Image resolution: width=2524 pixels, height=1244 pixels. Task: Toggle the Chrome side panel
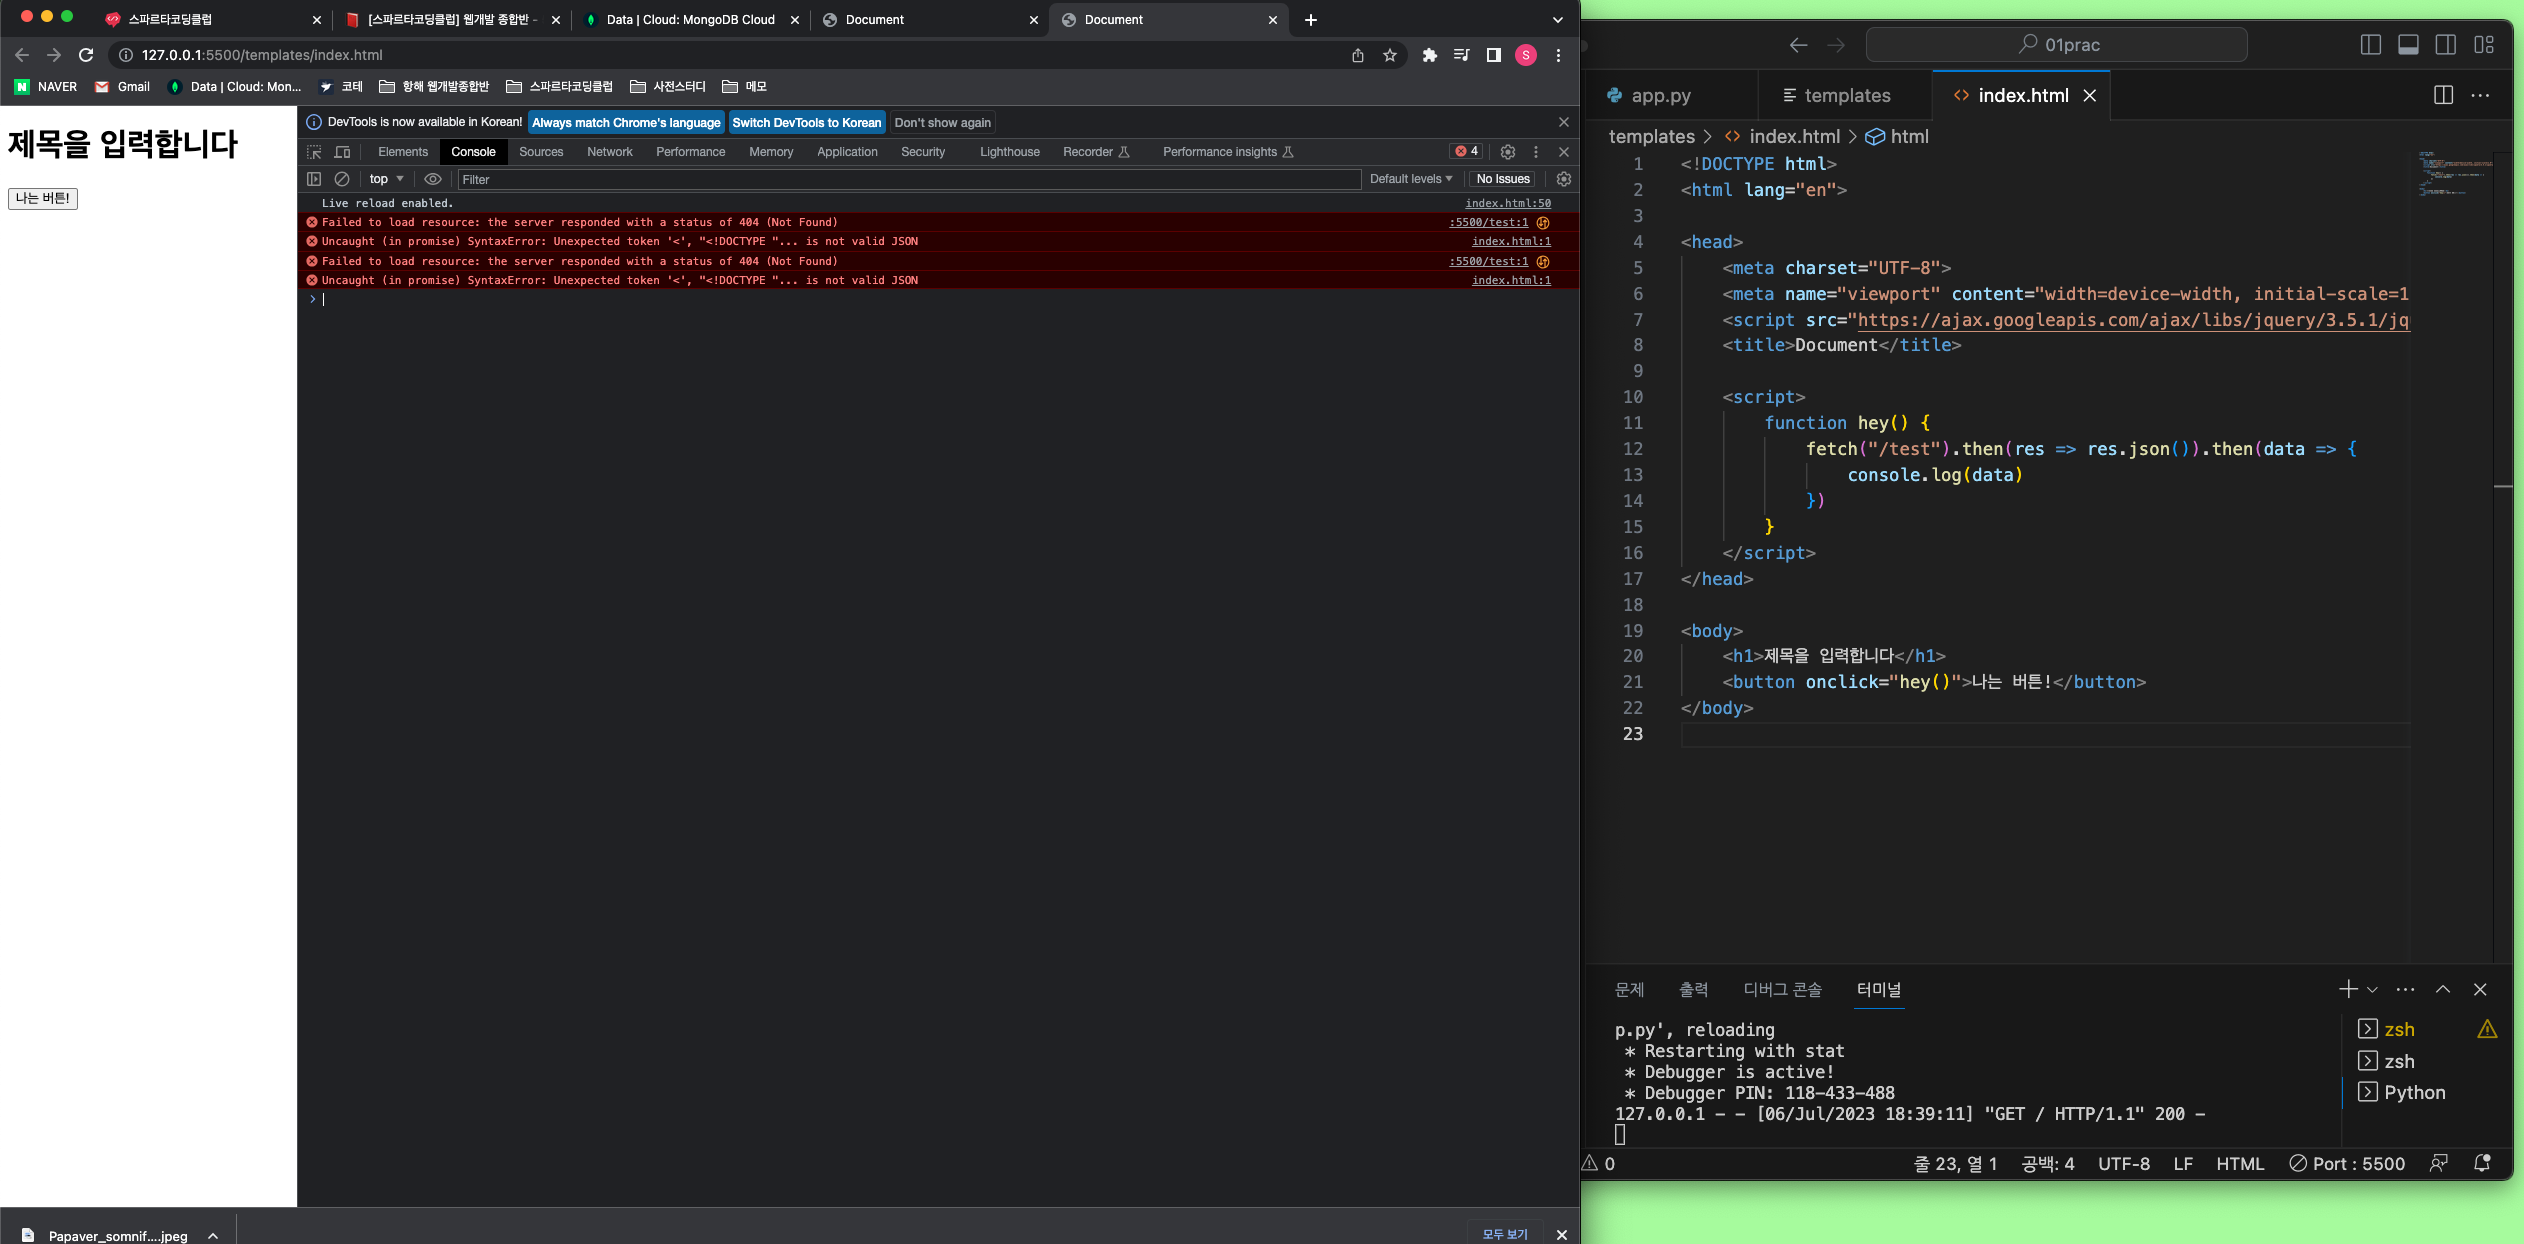(1494, 55)
